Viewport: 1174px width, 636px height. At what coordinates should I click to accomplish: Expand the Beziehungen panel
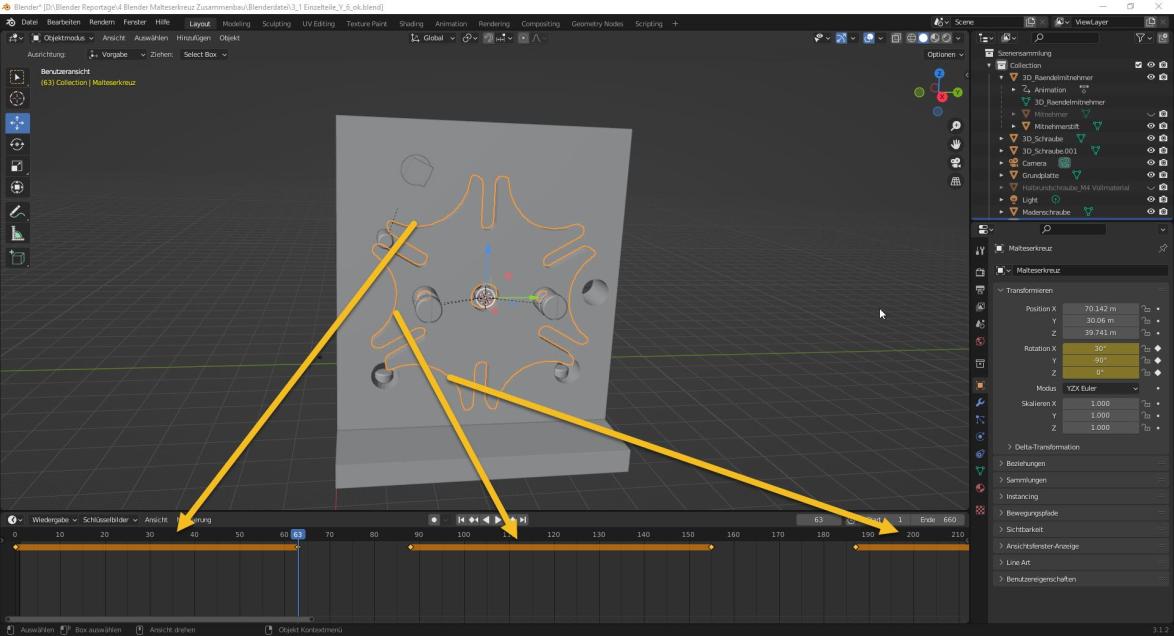click(x=1026, y=464)
